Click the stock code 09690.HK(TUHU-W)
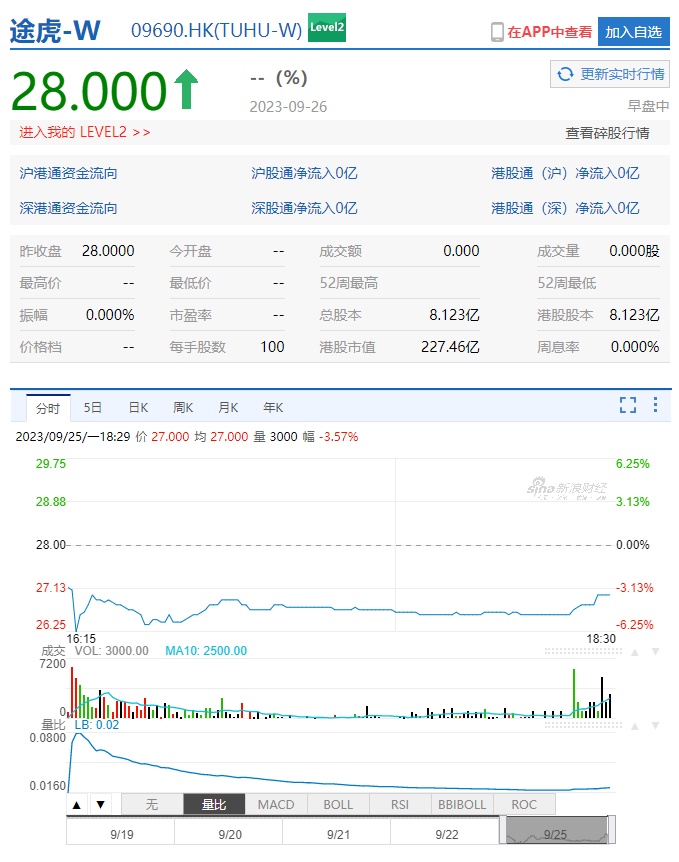Viewport: 679px width, 862px height. 217,30
